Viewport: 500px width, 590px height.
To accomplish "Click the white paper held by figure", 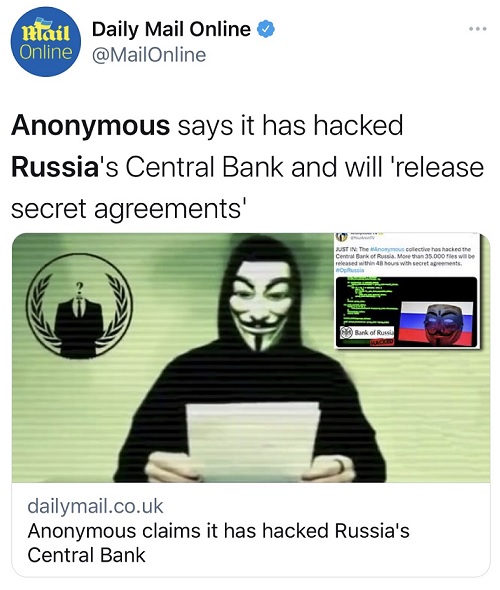I will tap(252, 441).
